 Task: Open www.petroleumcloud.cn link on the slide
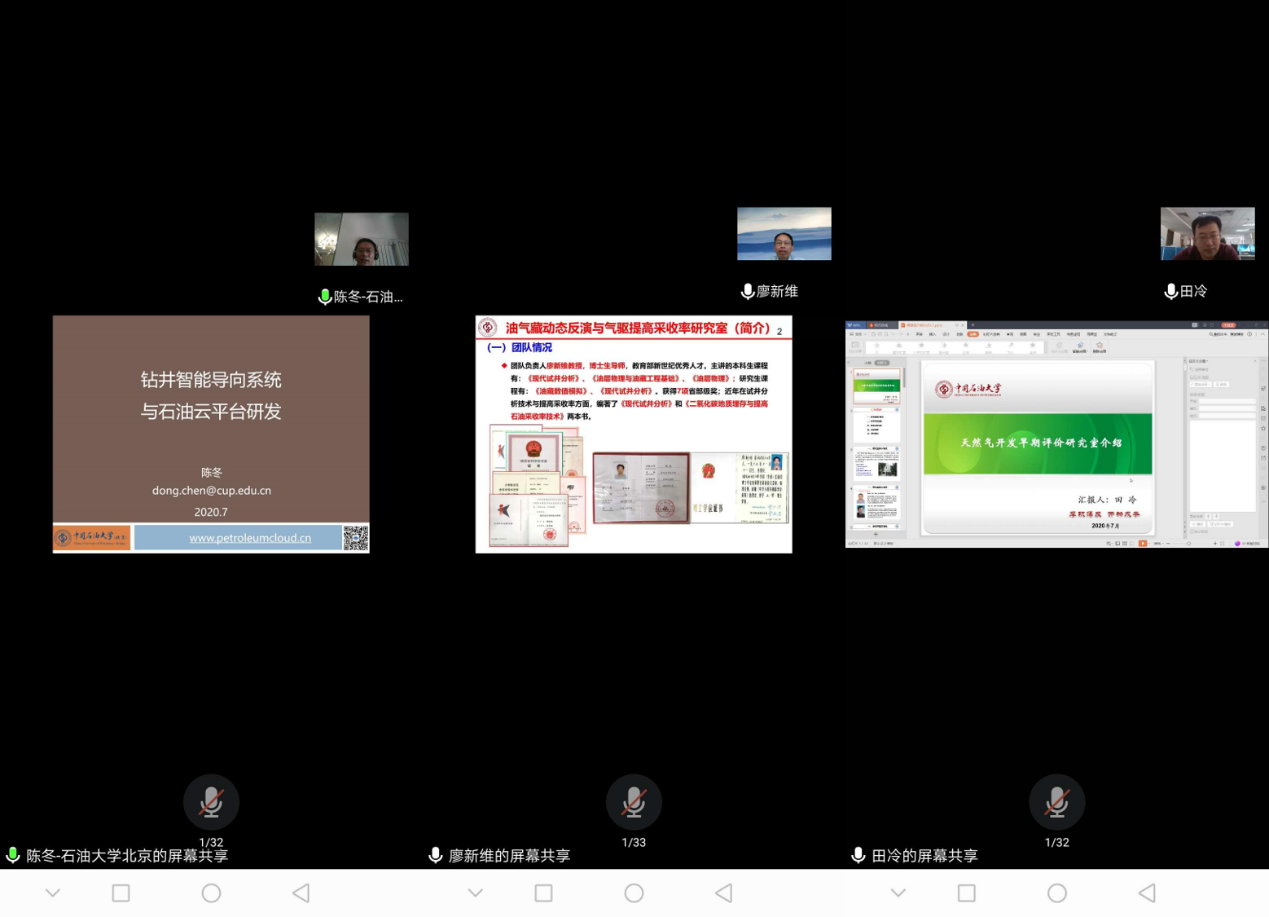(250, 538)
